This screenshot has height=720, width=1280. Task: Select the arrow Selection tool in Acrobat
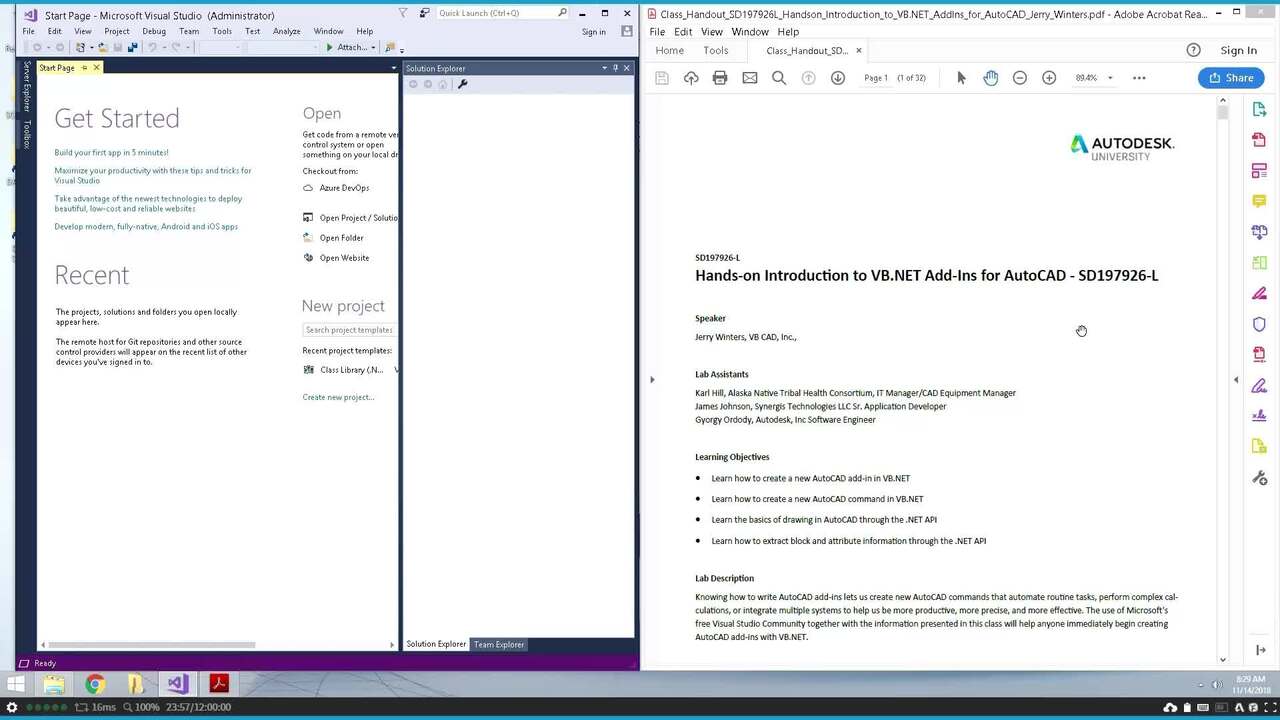pyautogui.click(x=961, y=78)
